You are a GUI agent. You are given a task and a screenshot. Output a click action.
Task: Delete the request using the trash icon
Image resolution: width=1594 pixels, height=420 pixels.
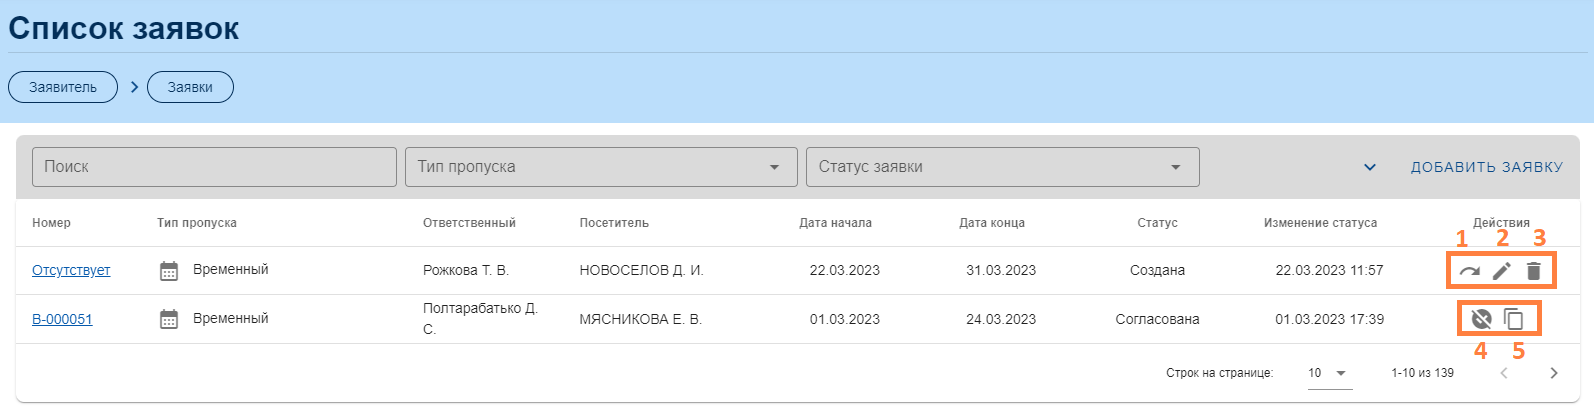1534,271
